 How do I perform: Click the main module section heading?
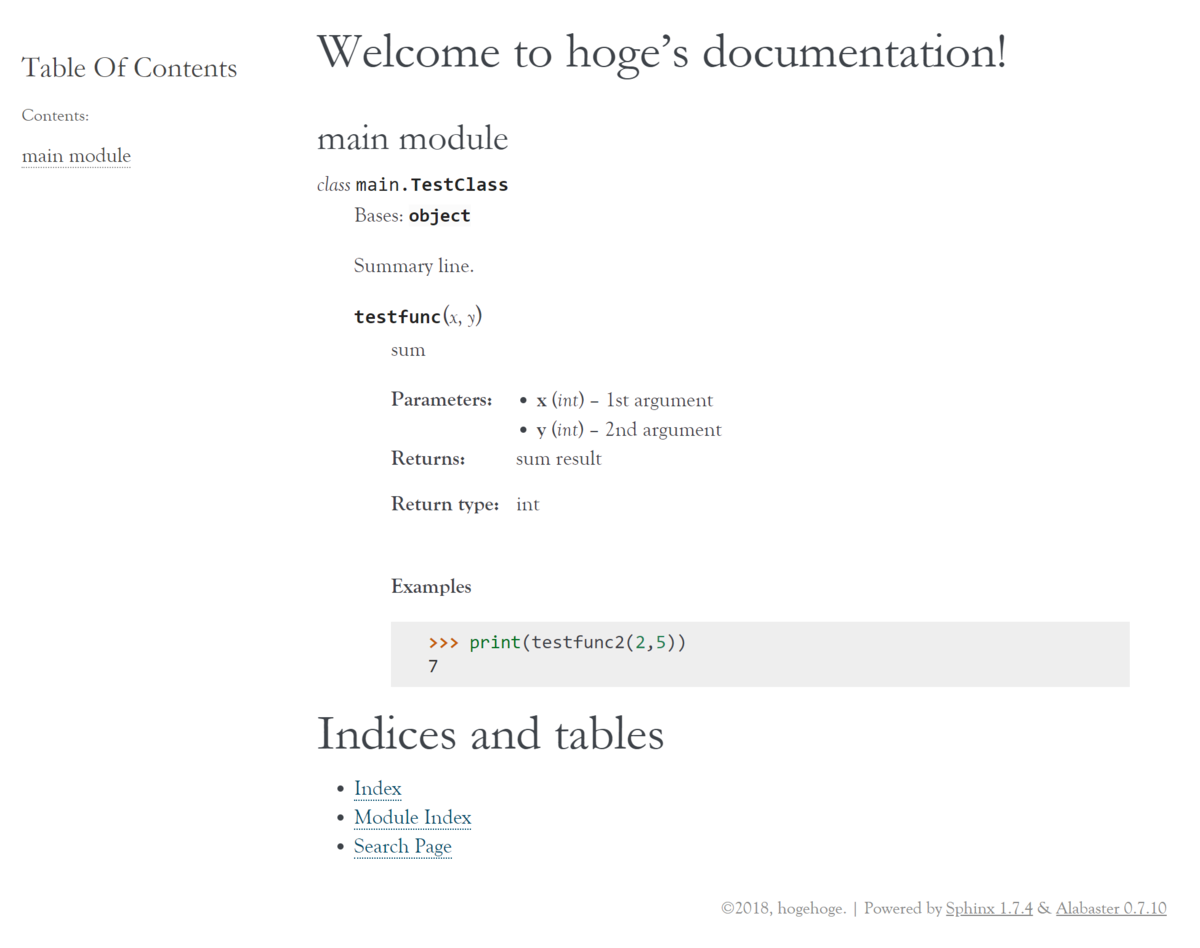(x=412, y=138)
